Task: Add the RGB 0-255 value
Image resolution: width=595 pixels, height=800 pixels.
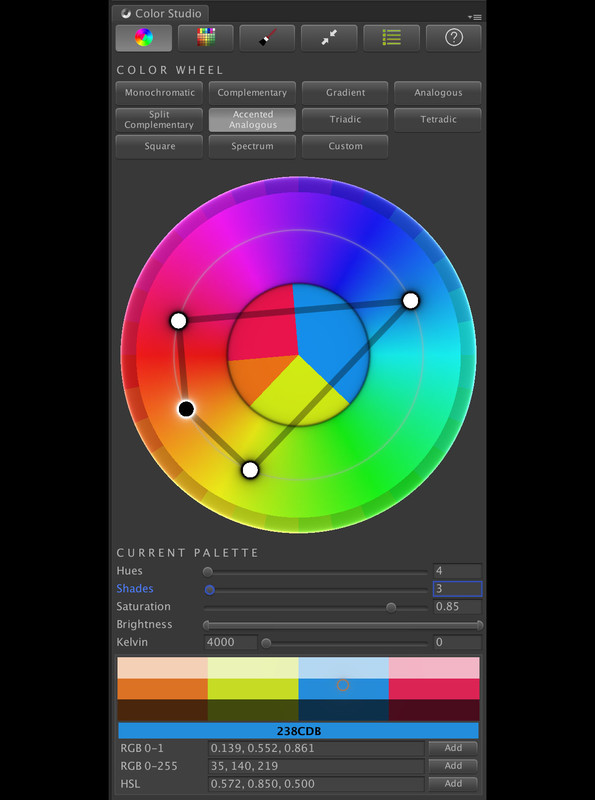Action: [453, 766]
